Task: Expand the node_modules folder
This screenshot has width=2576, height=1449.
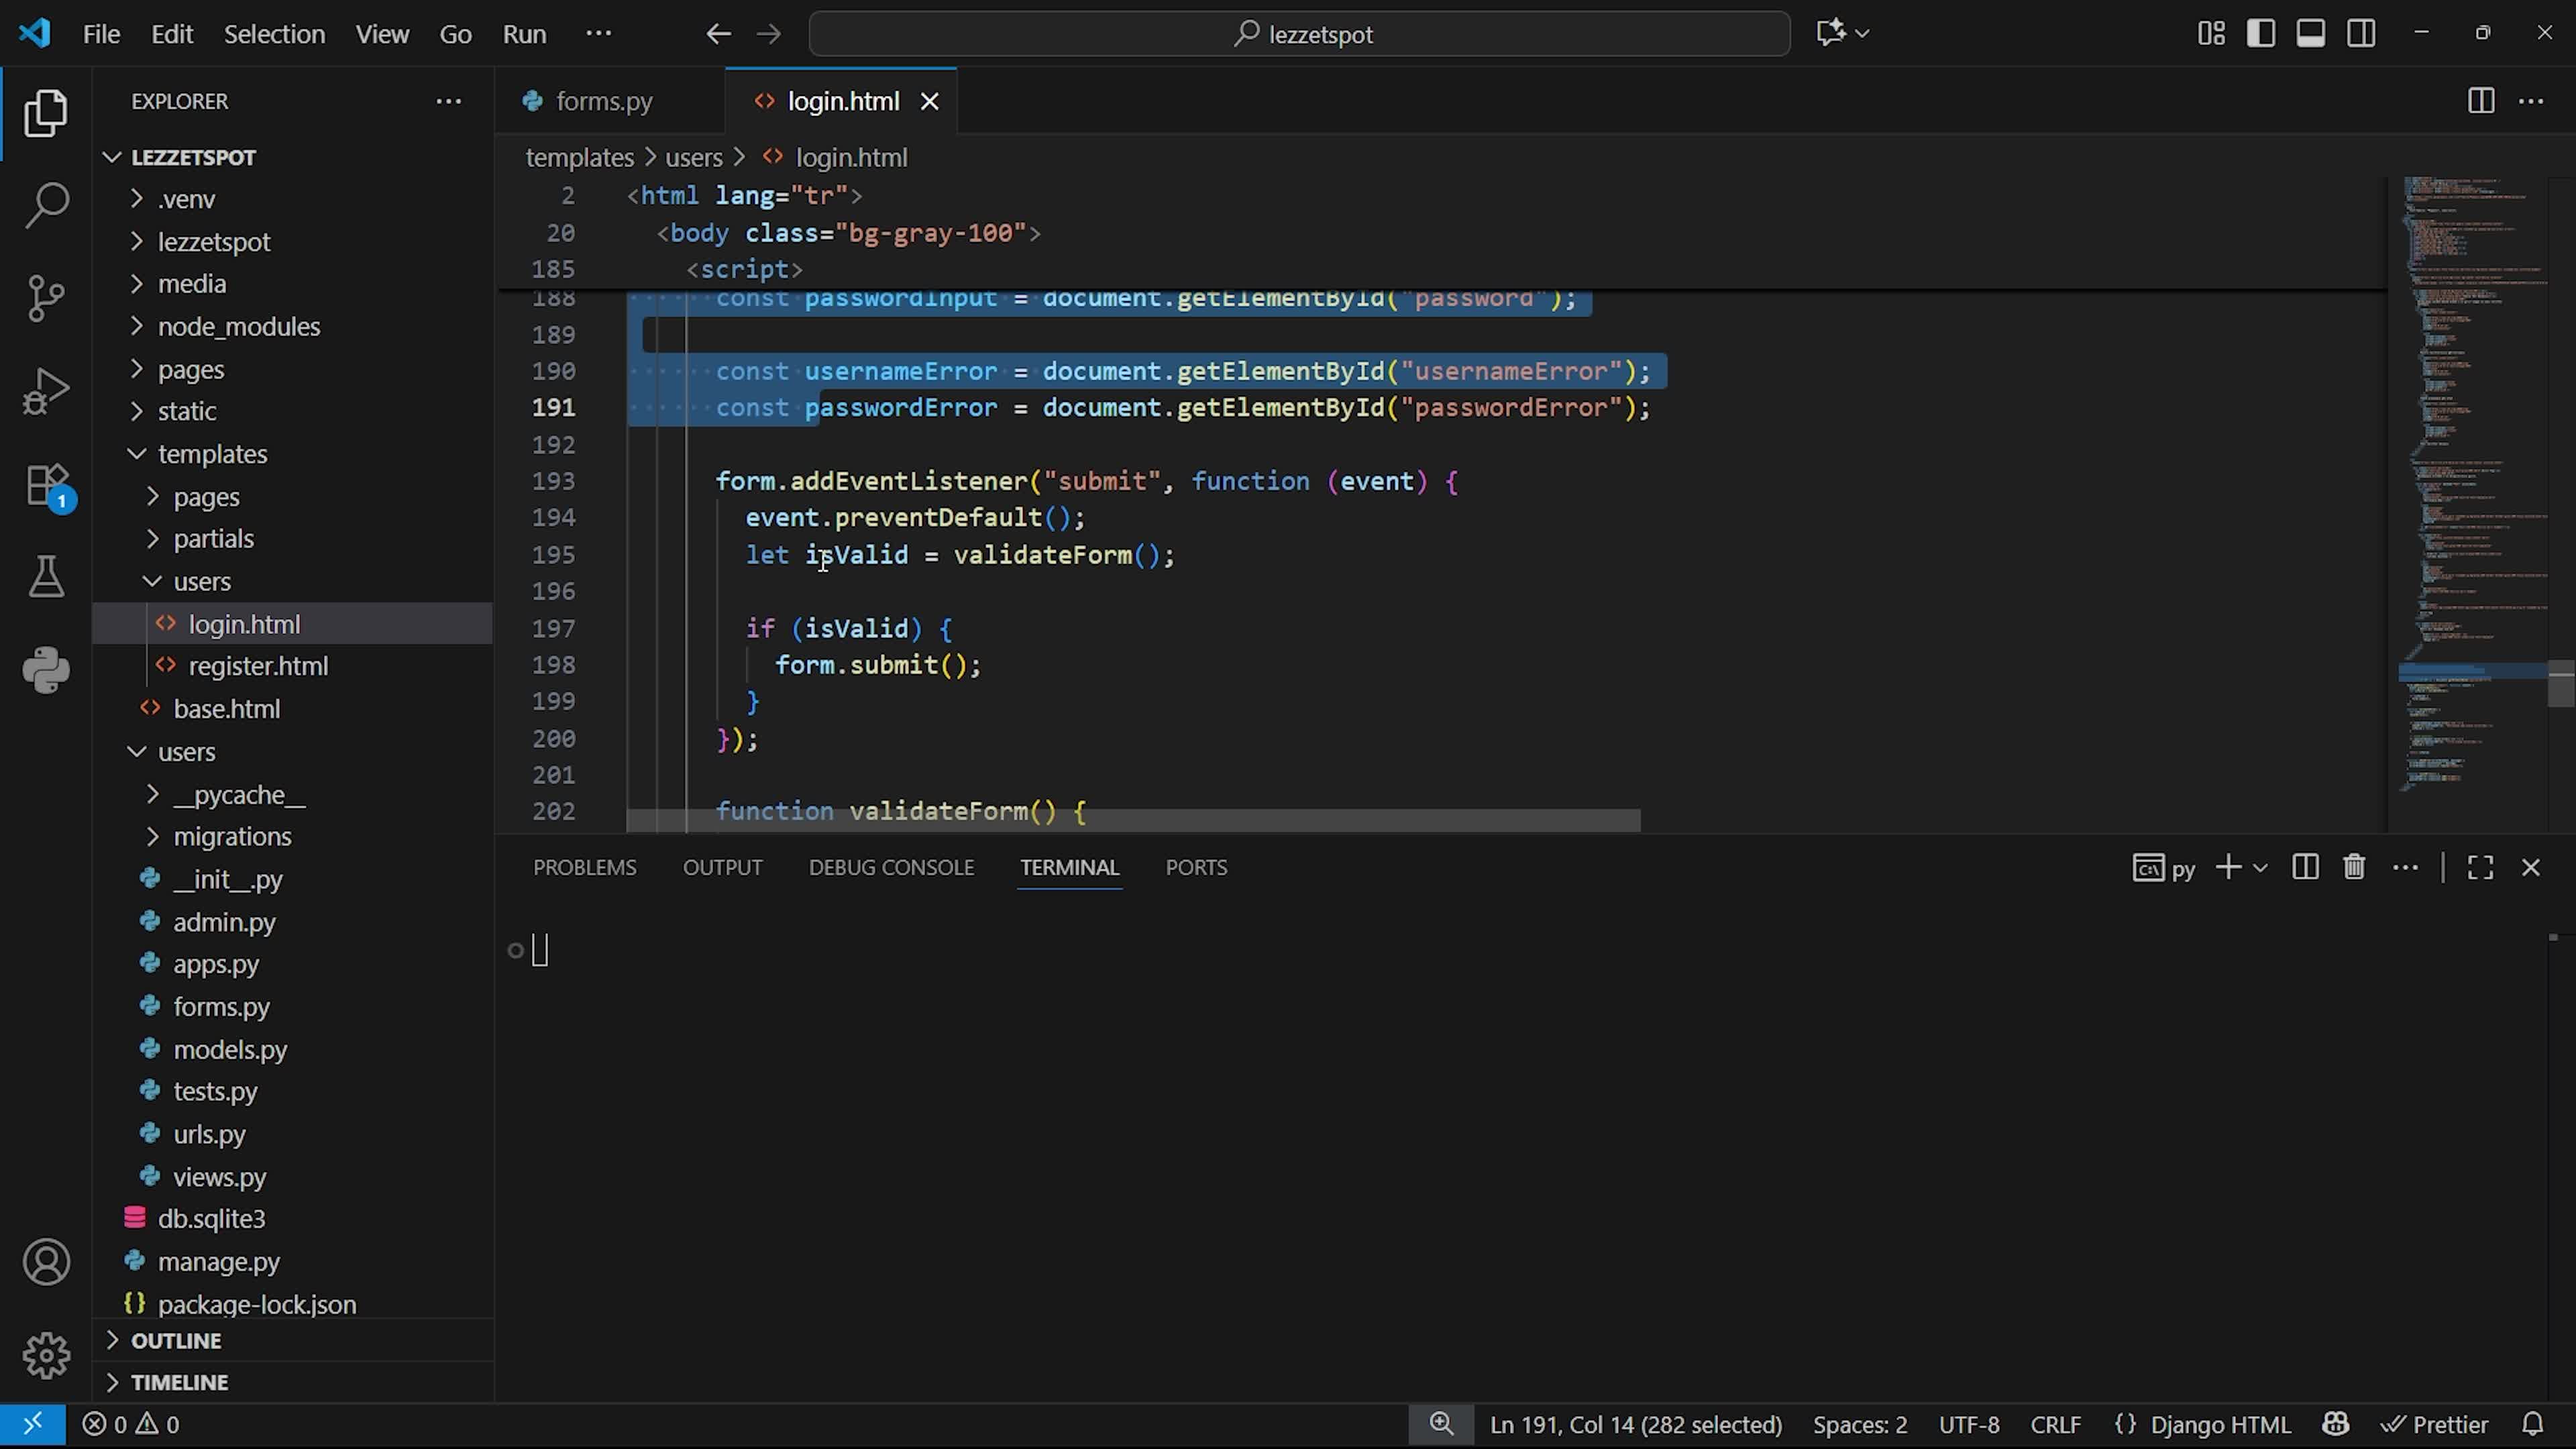Action: point(238,327)
